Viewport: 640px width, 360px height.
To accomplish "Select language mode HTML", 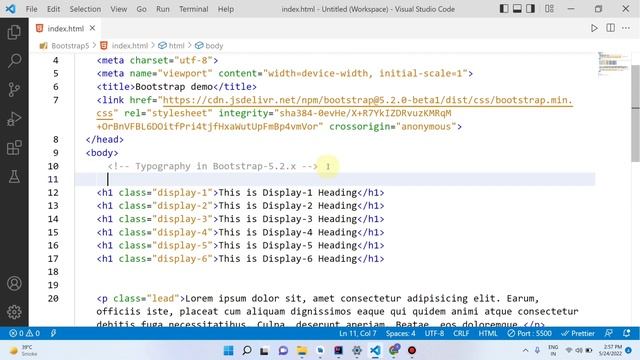I will (488, 333).
